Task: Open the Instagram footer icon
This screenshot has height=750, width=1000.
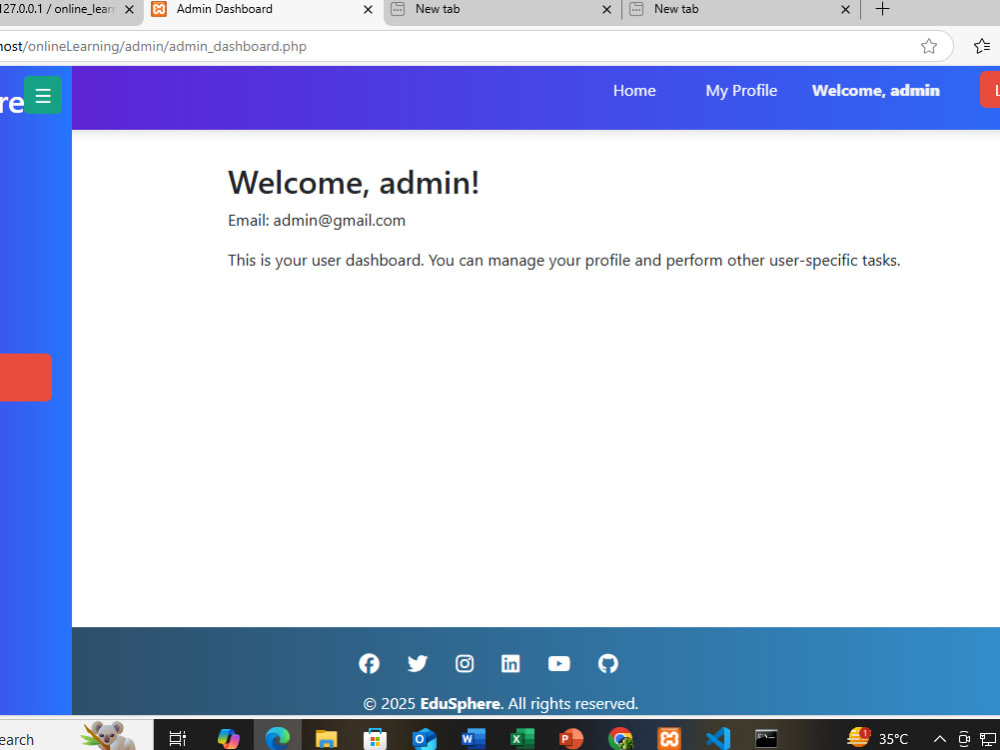Action: coord(464,664)
